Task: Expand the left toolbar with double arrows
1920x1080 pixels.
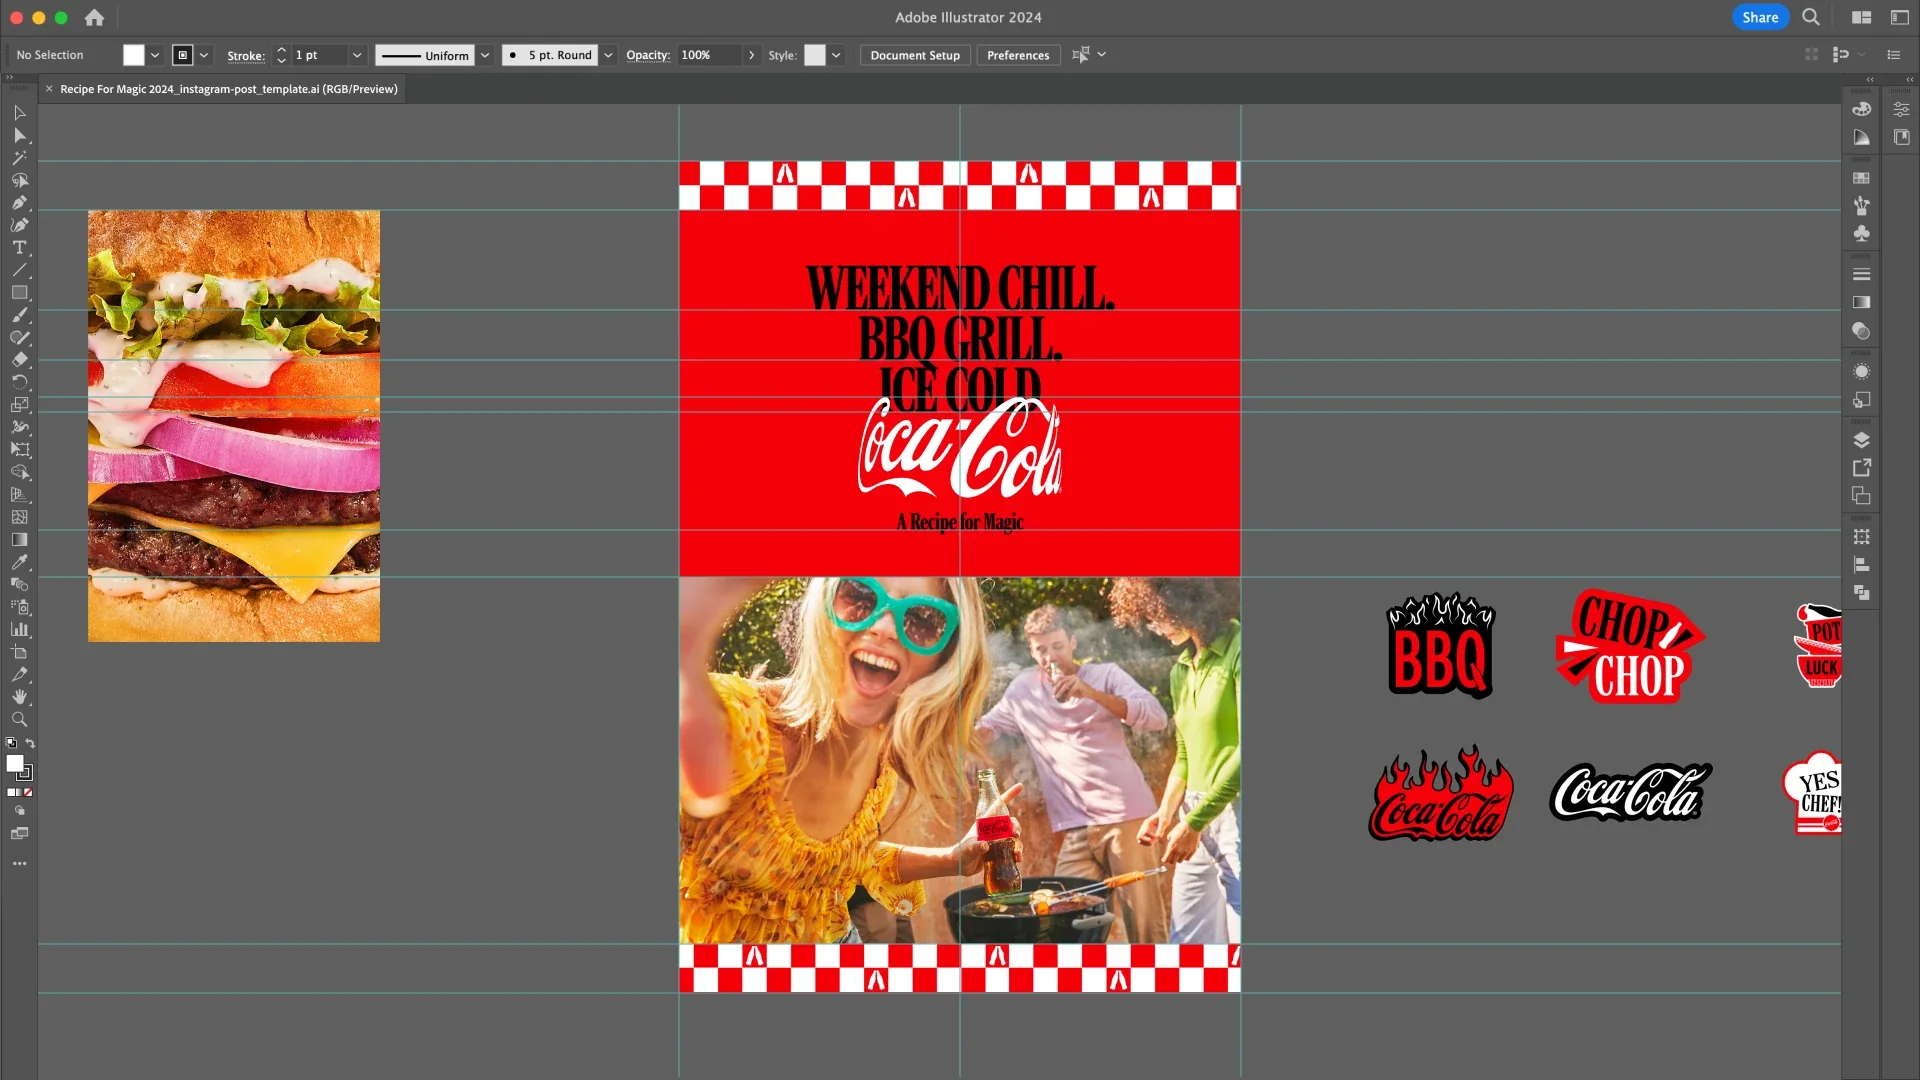Action: click(10, 78)
